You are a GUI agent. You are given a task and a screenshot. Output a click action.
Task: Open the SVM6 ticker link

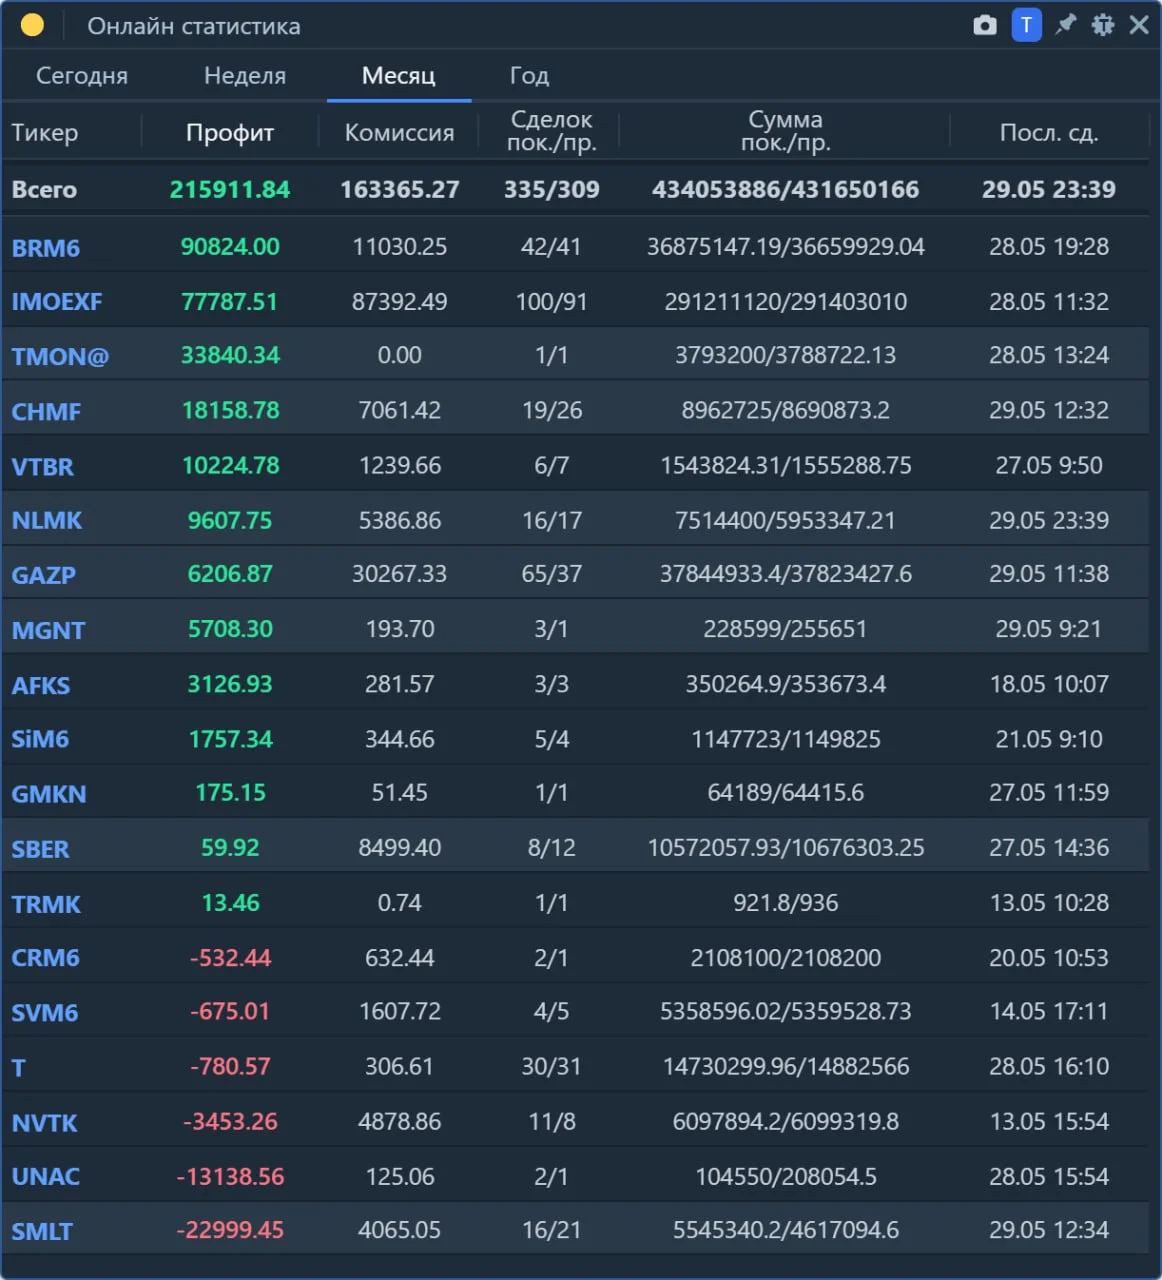(x=45, y=1013)
